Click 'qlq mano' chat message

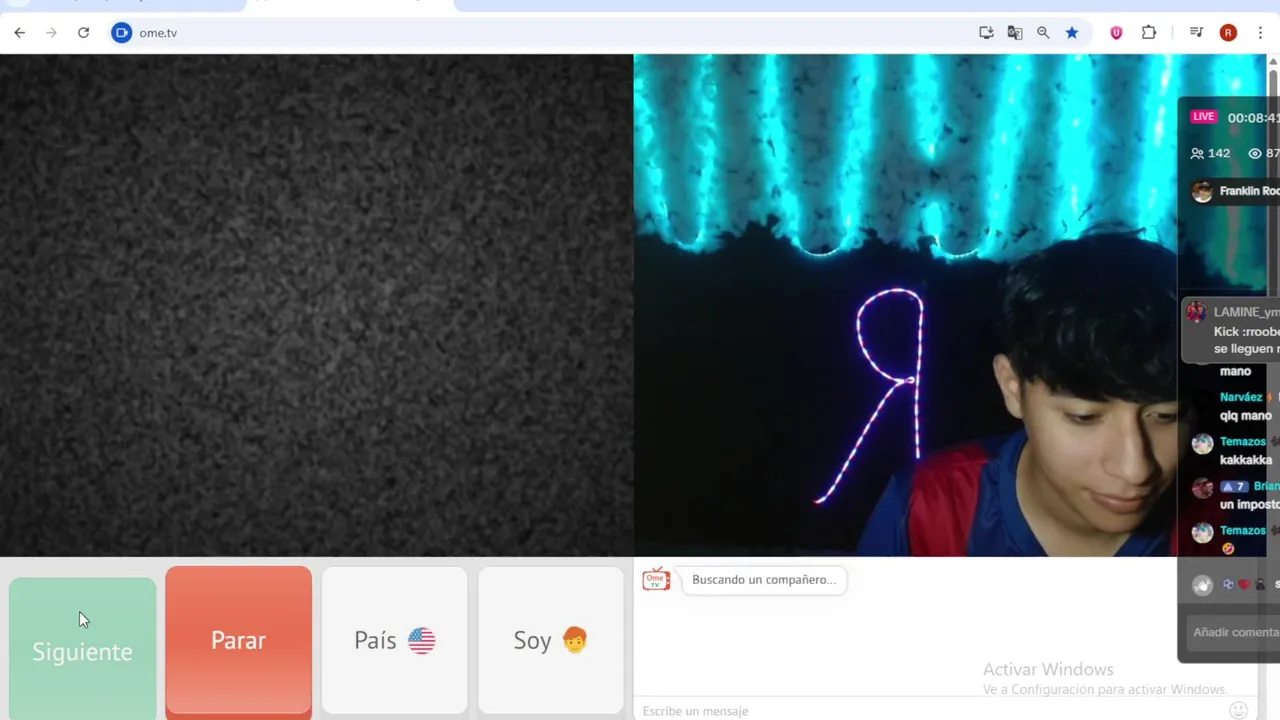click(1246, 416)
